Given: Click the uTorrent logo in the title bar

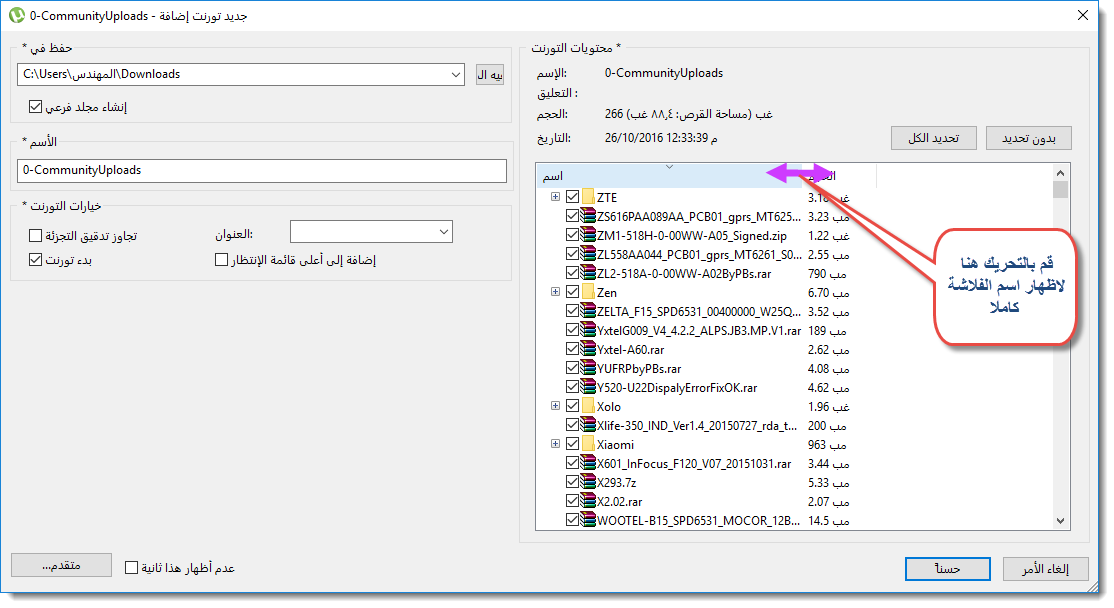Looking at the screenshot, I should pos(16,16).
